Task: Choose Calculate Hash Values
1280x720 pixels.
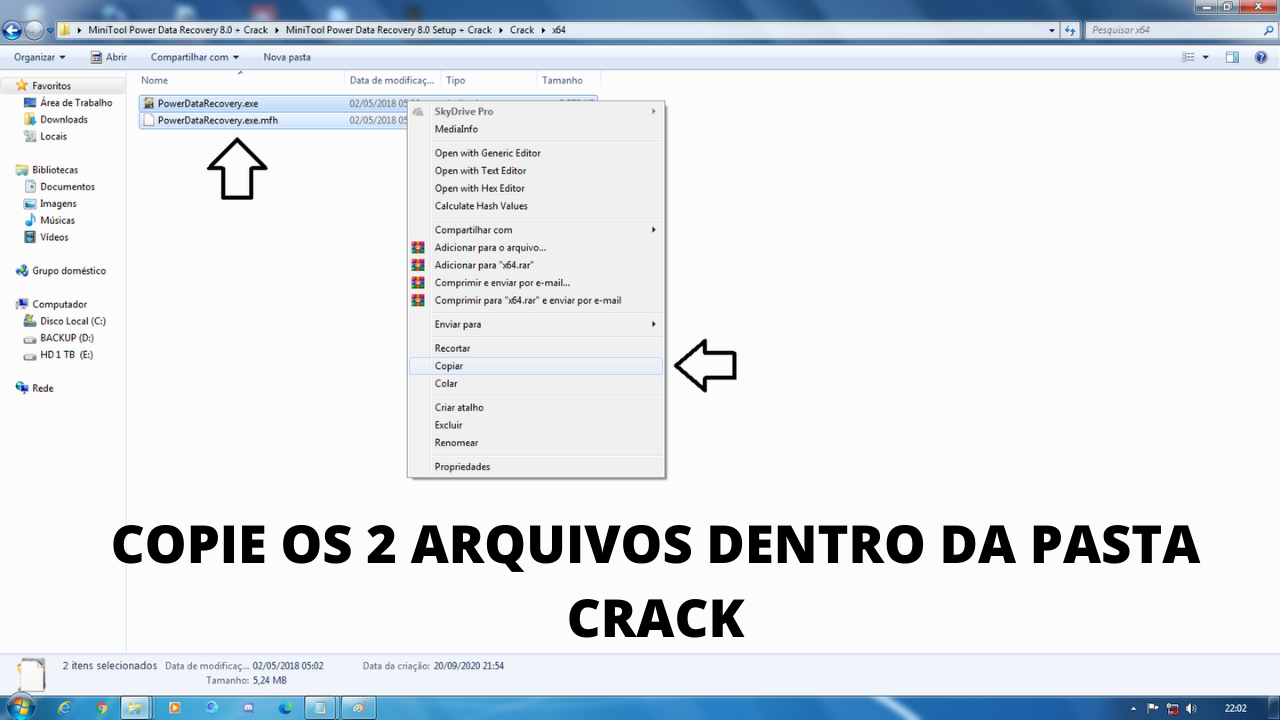Action: pos(536,206)
